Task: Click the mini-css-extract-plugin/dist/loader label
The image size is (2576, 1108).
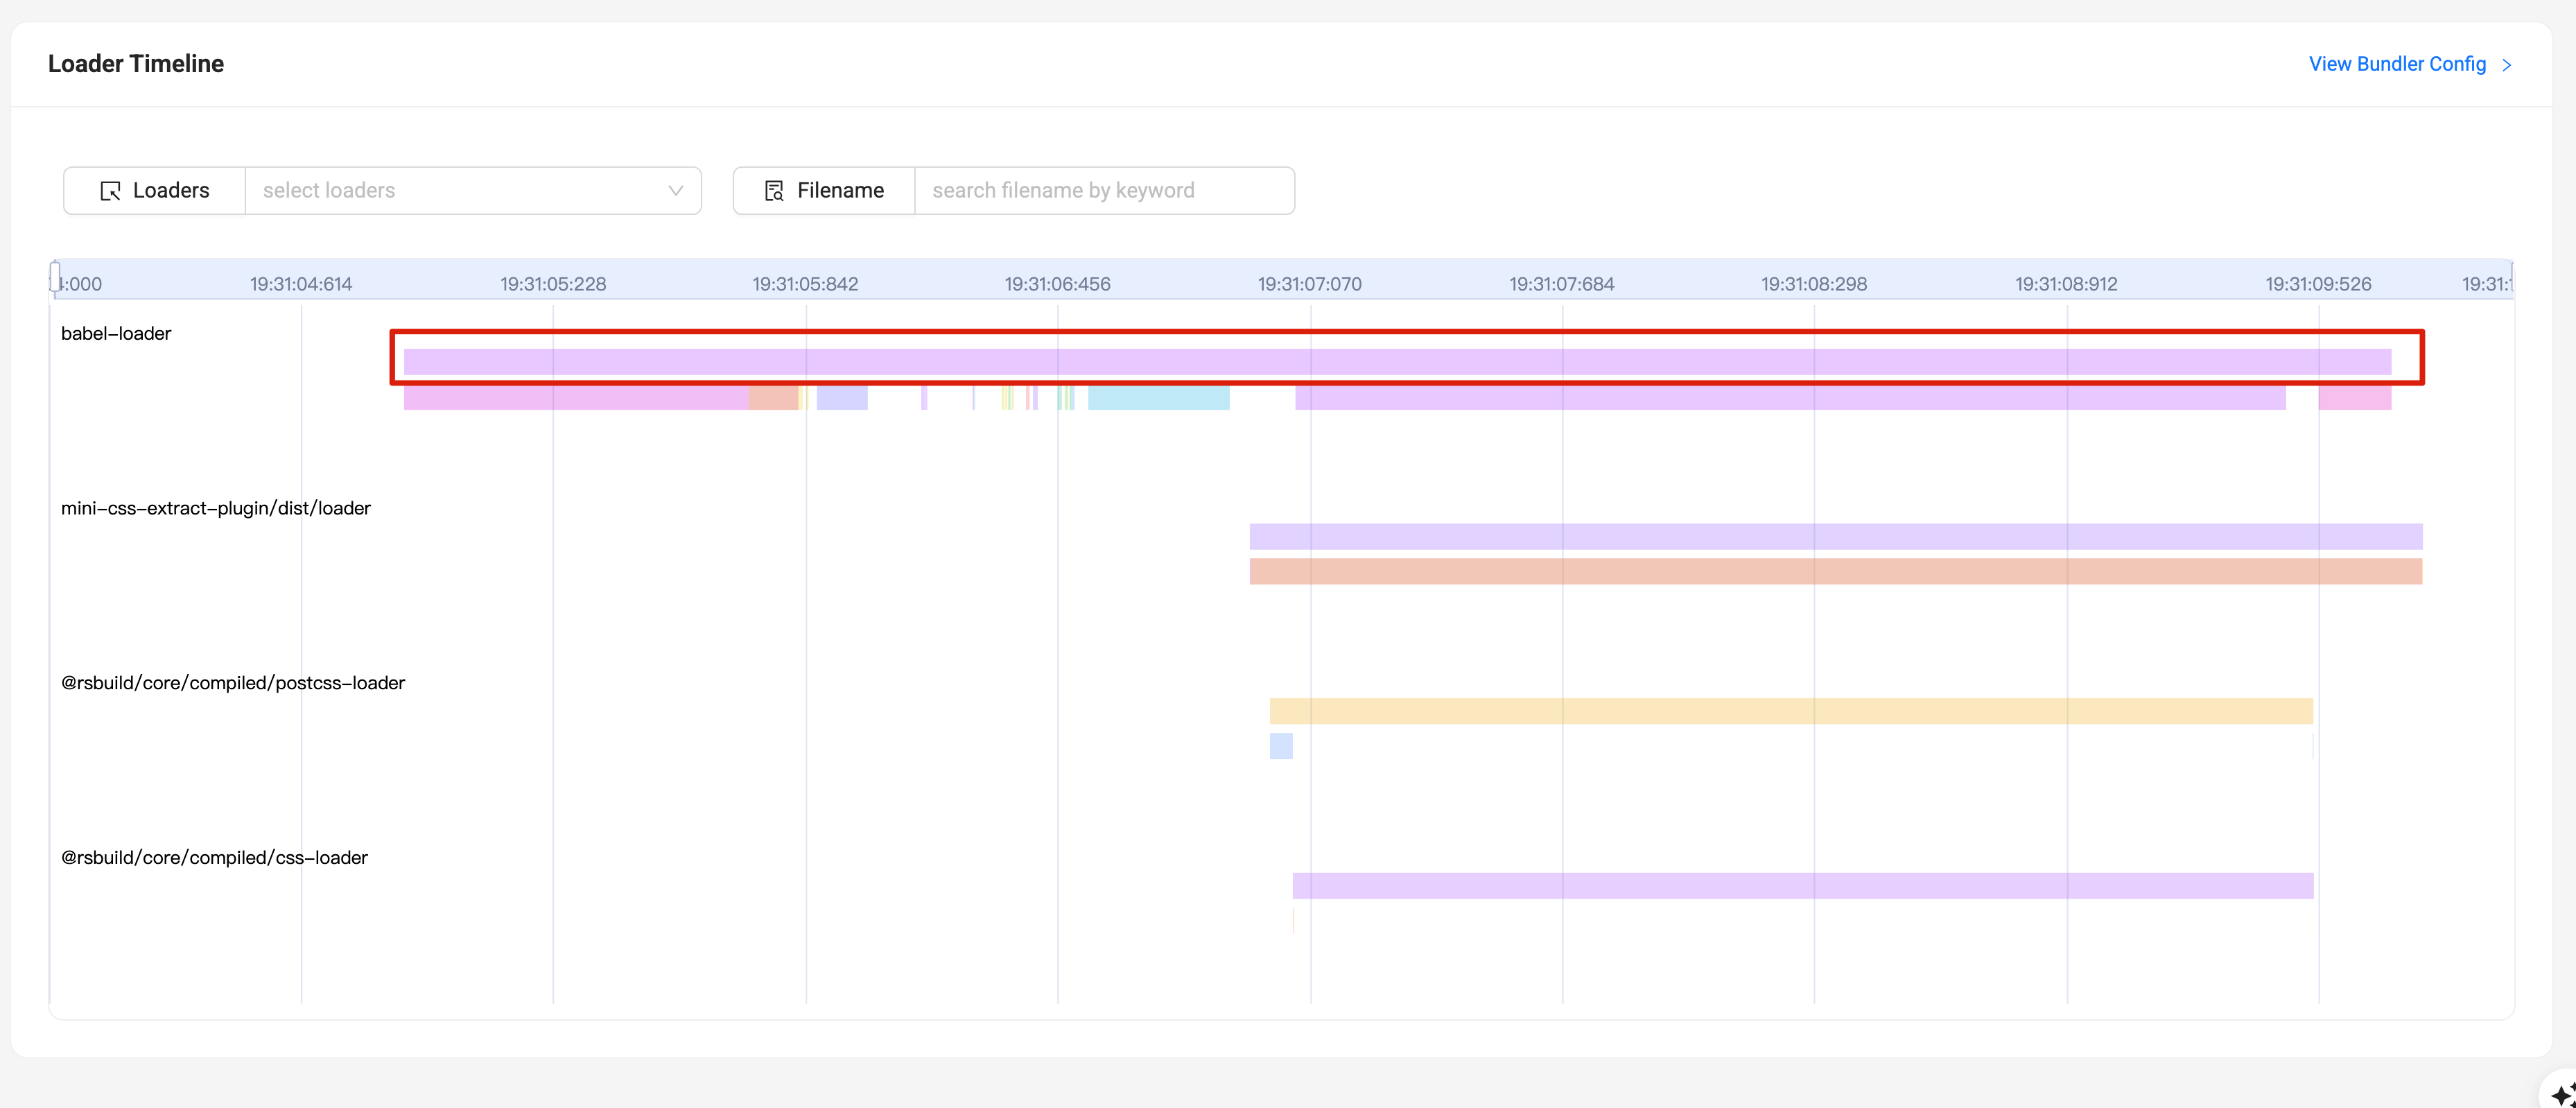Action: point(216,509)
